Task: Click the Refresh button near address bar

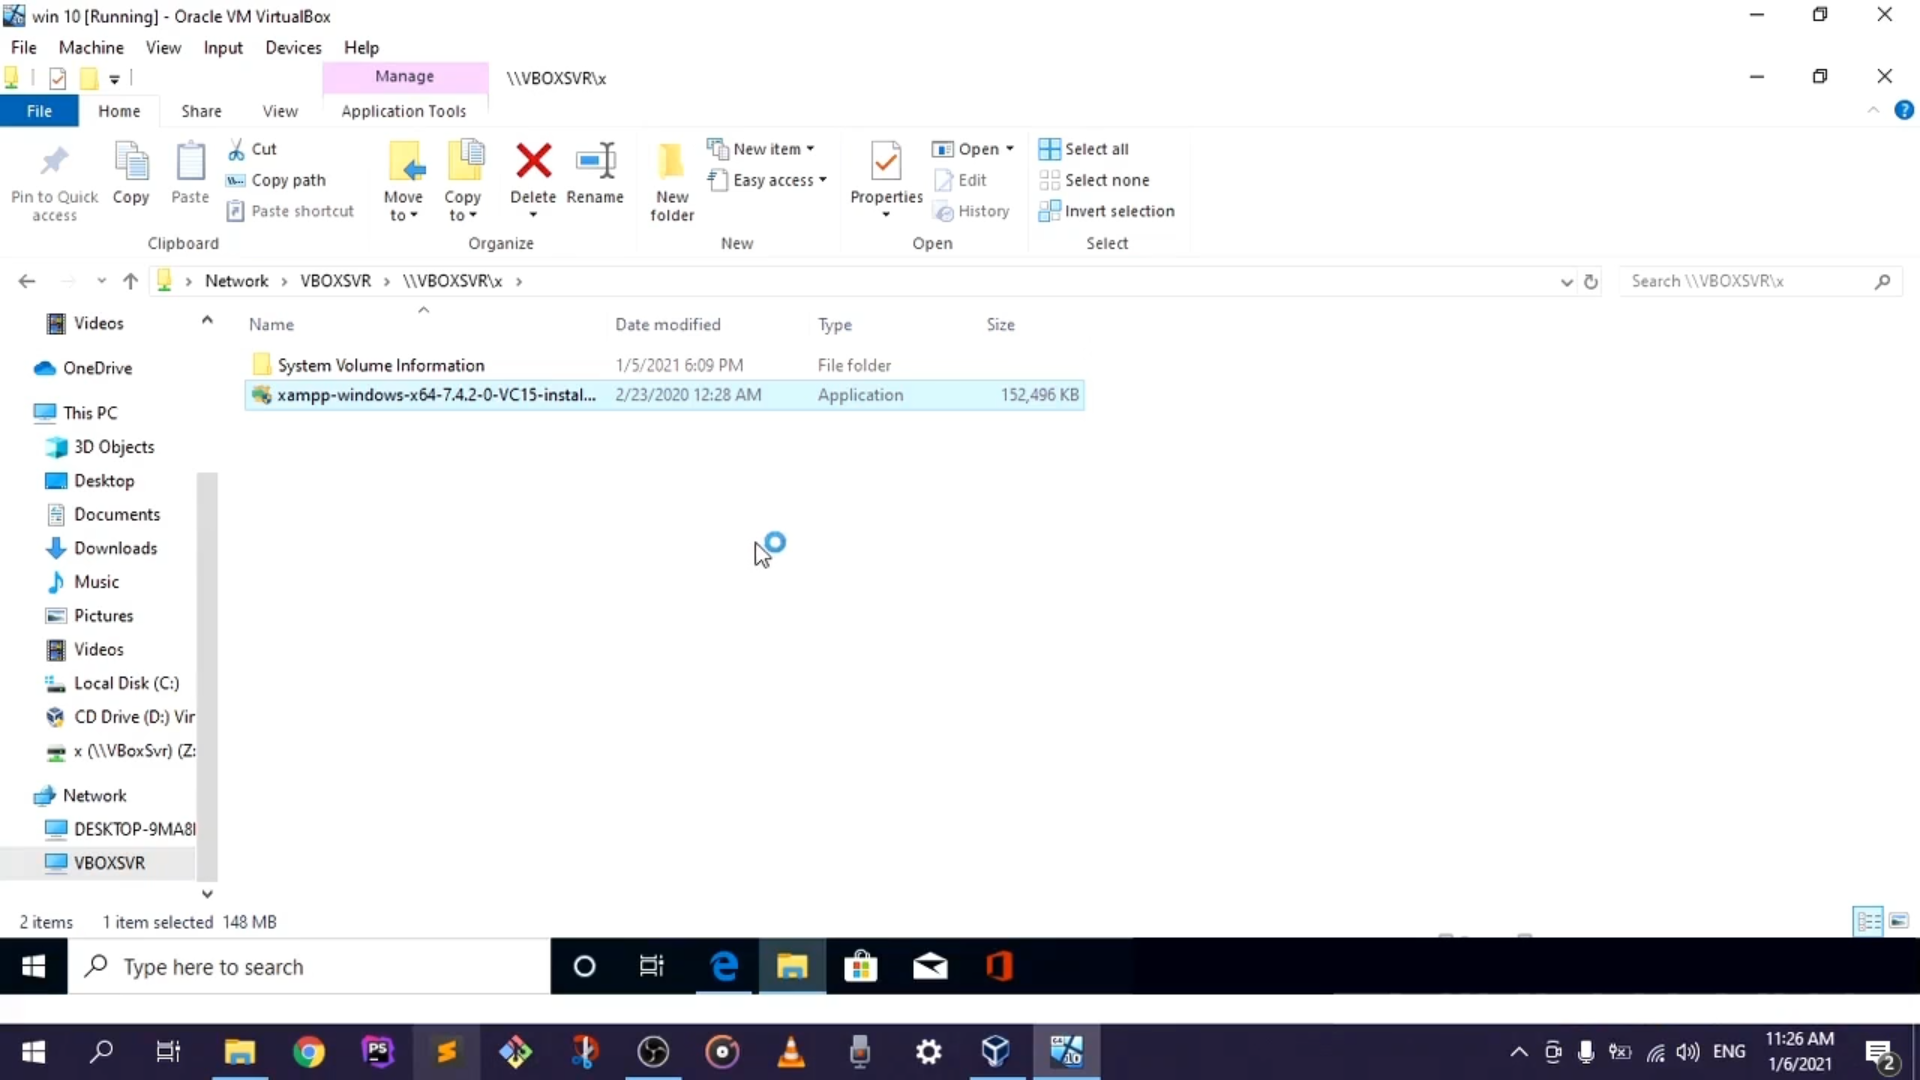Action: (x=1591, y=282)
